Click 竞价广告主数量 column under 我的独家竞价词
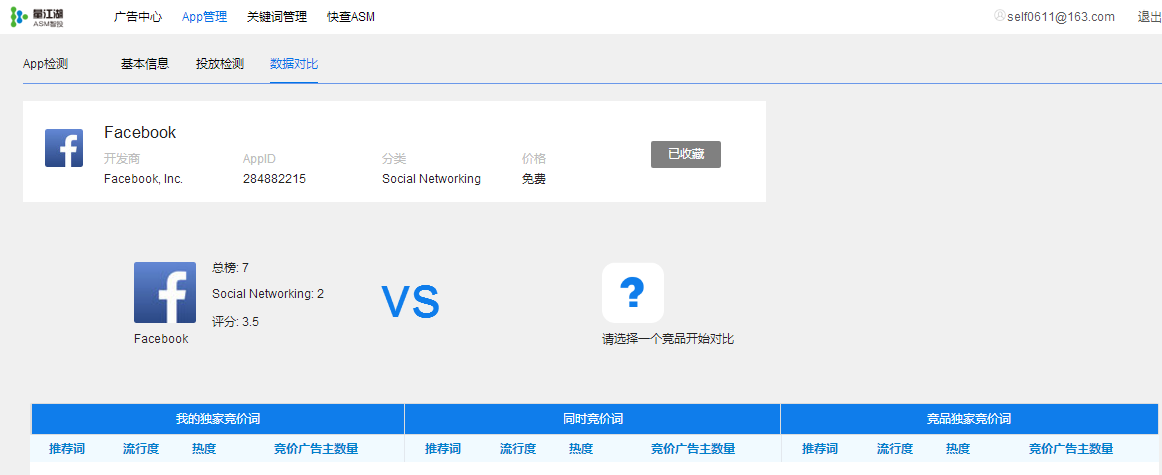 316,448
